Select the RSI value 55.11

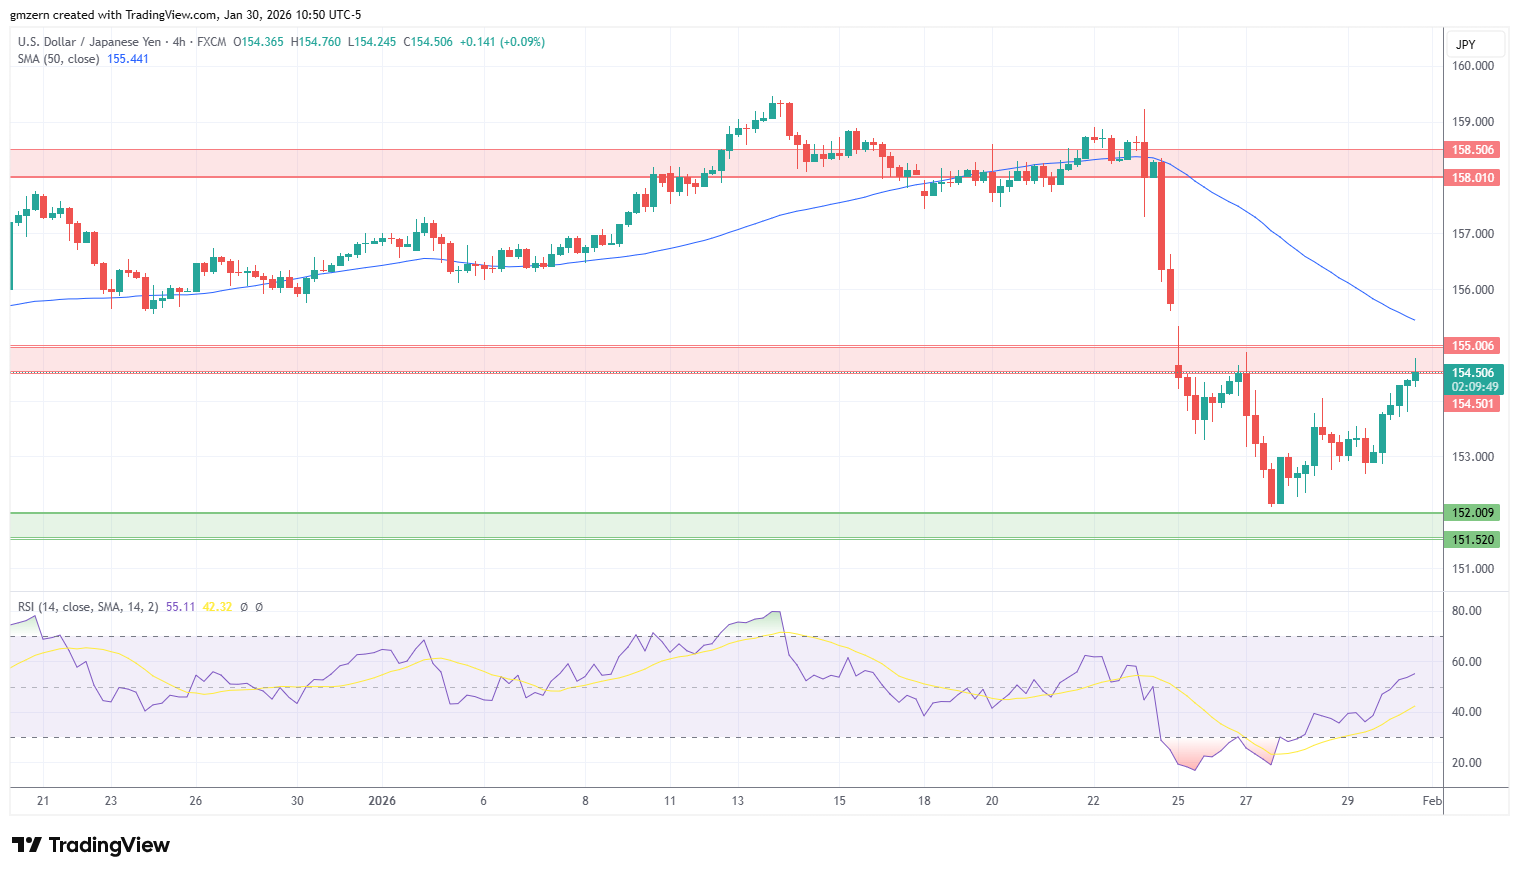180,607
